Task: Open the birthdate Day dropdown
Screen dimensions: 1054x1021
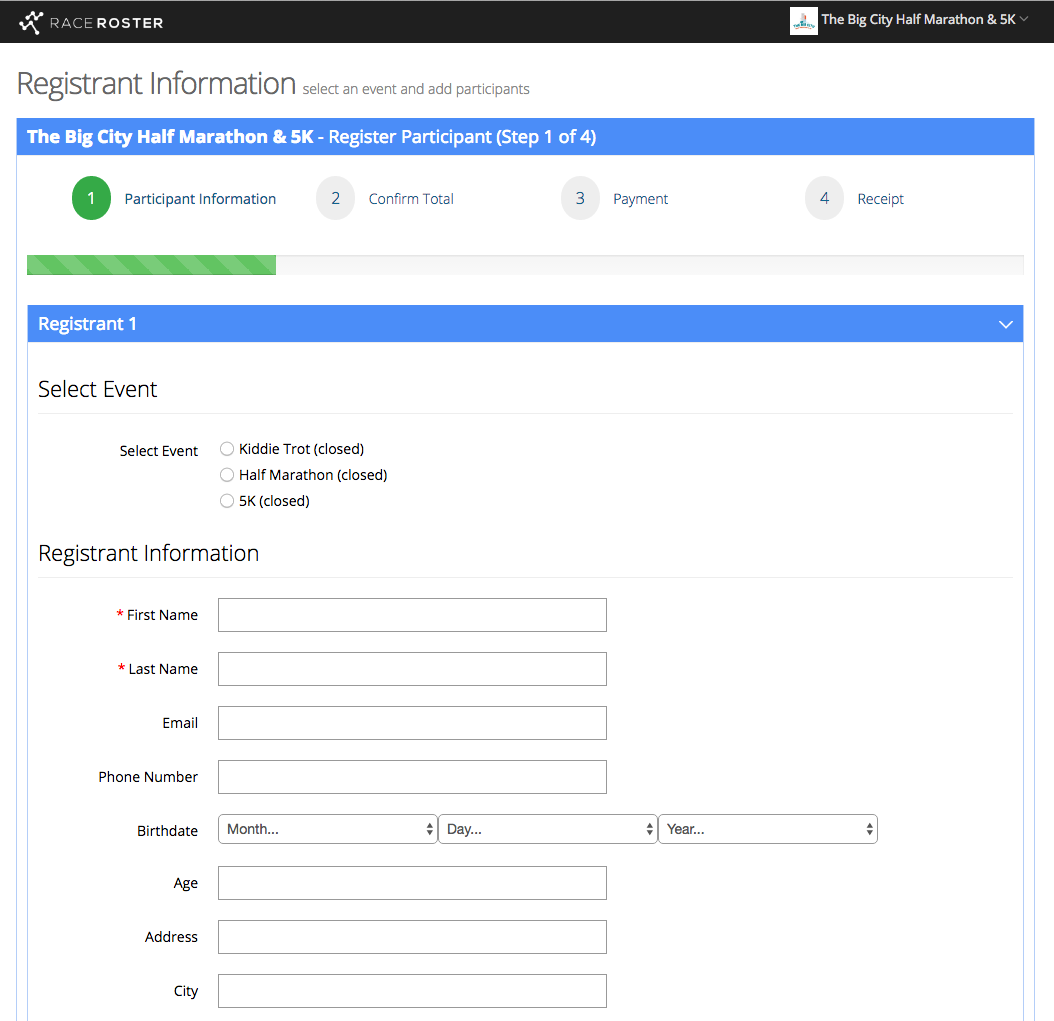Action: [548, 829]
